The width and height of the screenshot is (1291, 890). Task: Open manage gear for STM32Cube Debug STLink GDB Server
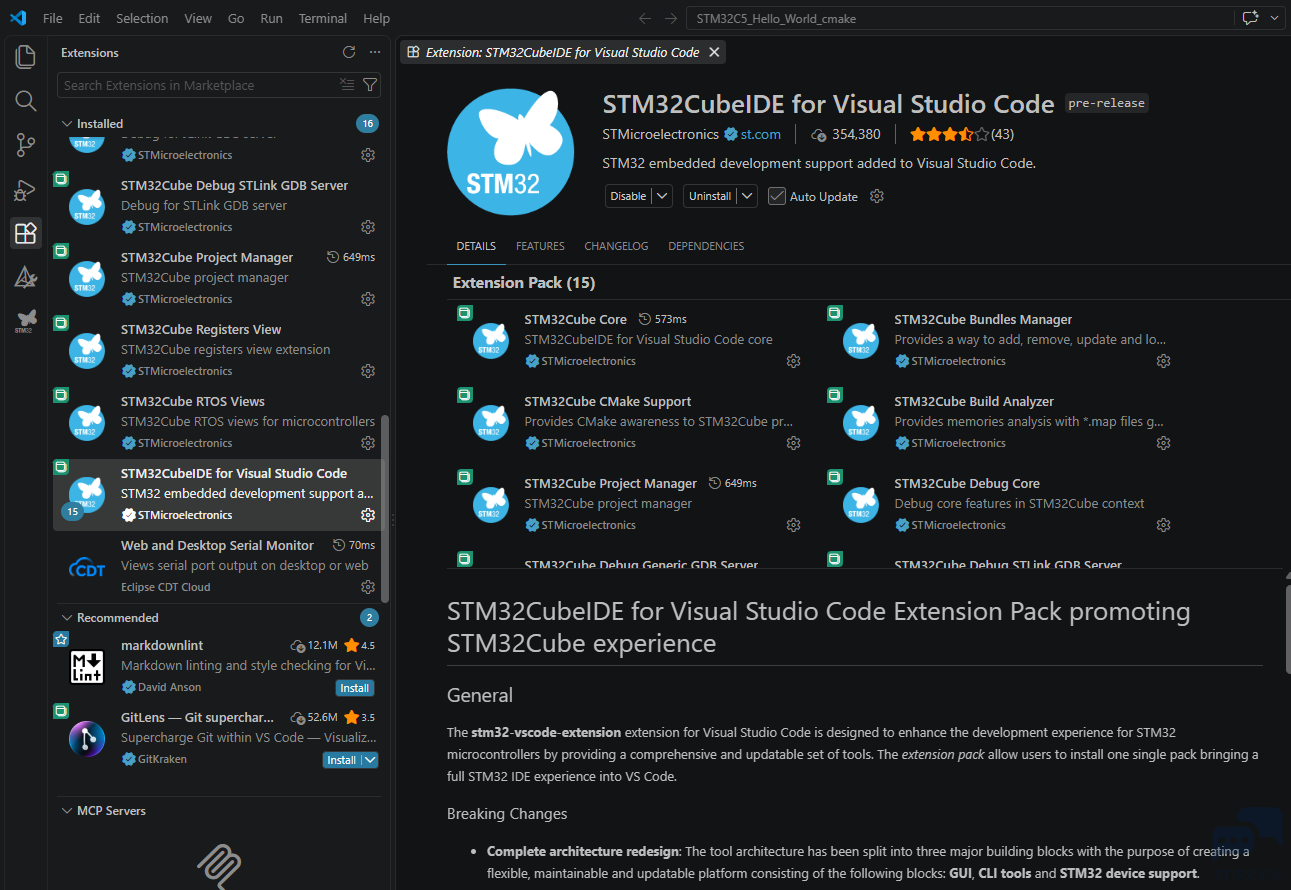pyautogui.click(x=368, y=227)
